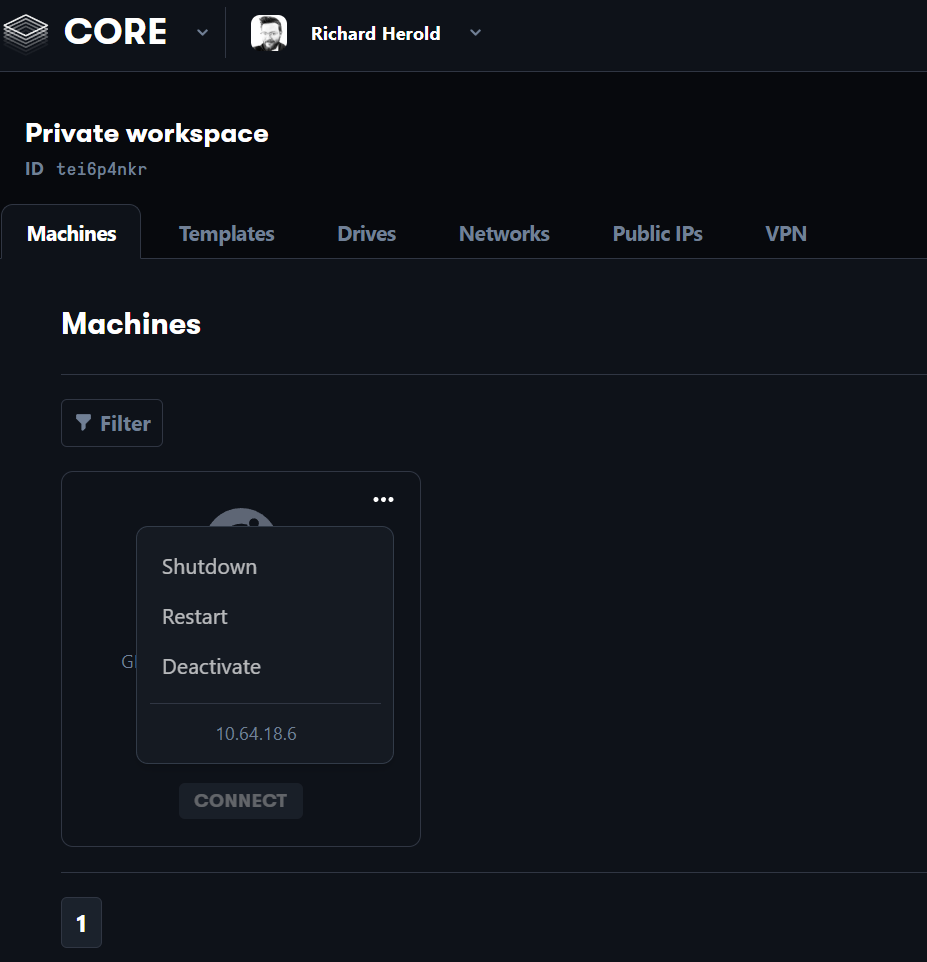
Task: Click the 10.64.18.6 IP address
Action: (256, 734)
